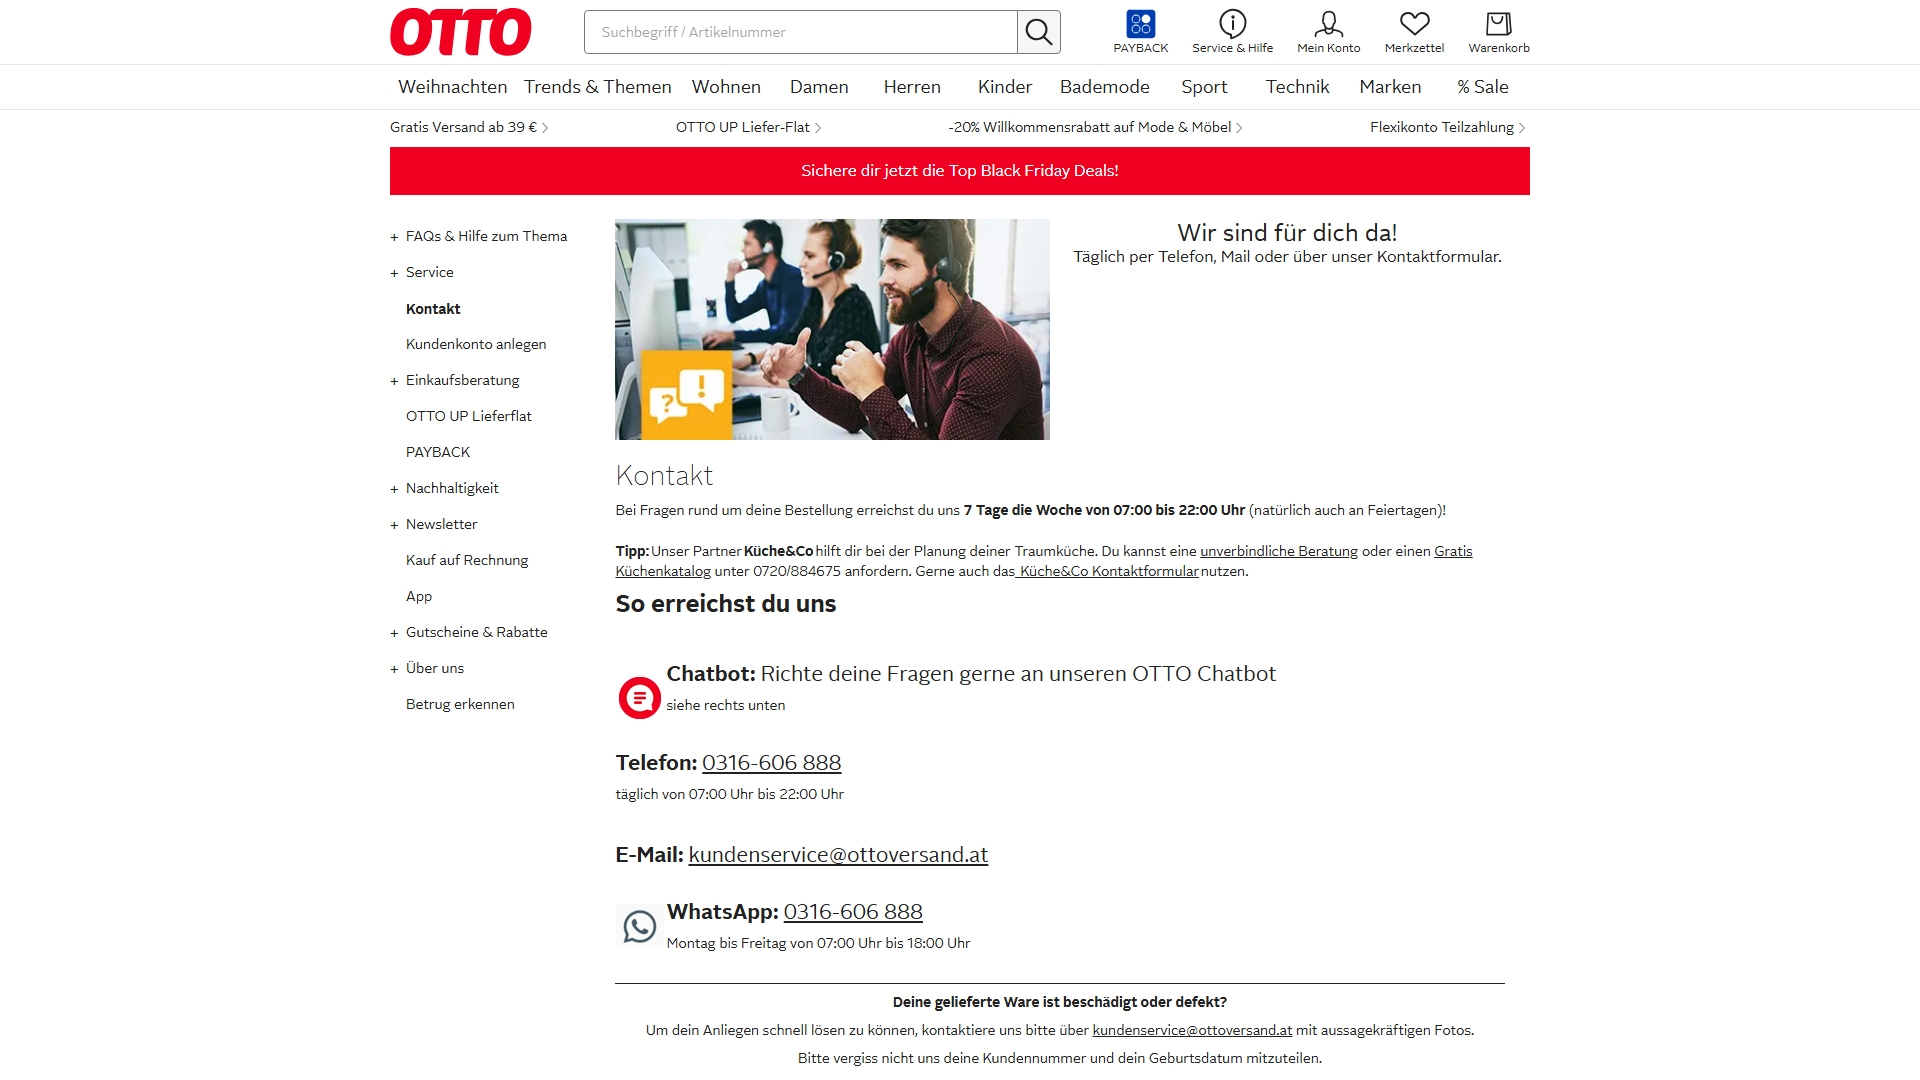Image resolution: width=1920 pixels, height=1080 pixels.
Task: Click the WhatsApp icon
Action: click(x=639, y=927)
